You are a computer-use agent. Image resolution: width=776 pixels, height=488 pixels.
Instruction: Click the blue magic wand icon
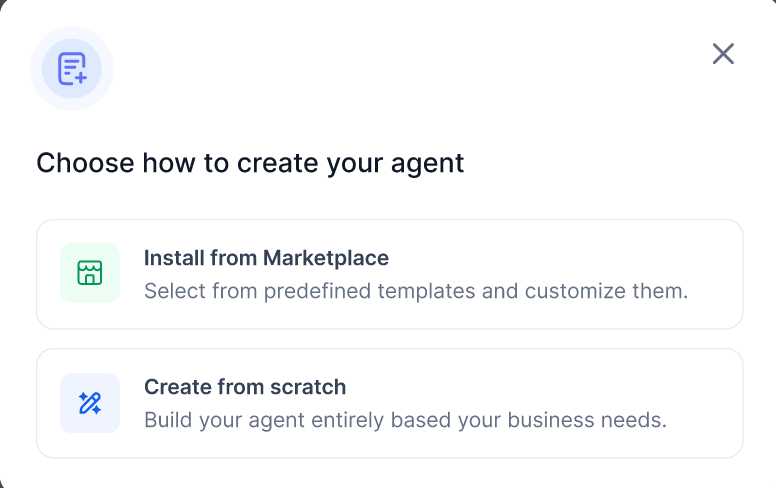90,403
